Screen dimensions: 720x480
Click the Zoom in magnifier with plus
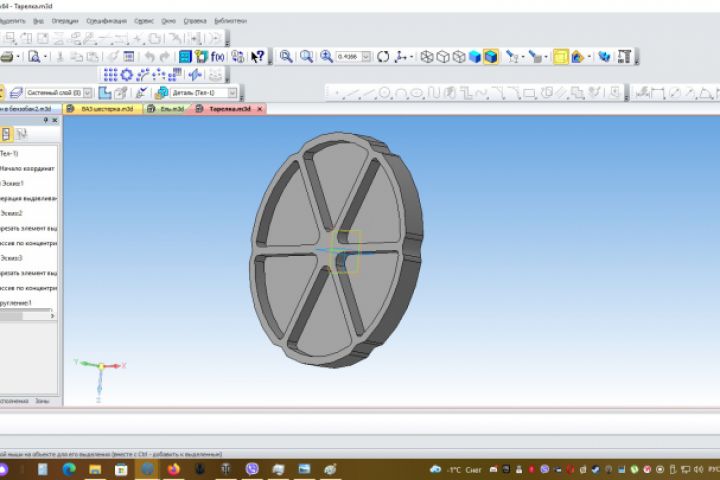tap(326, 57)
